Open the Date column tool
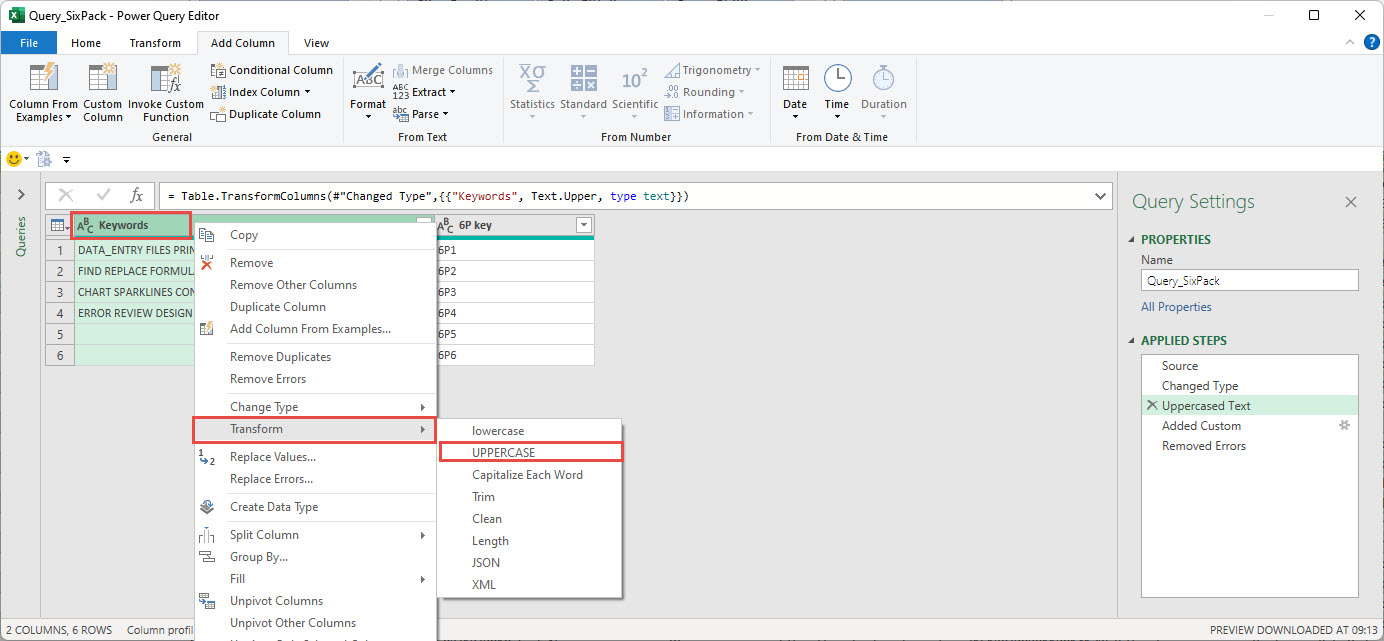This screenshot has width=1384, height=641. click(x=795, y=80)
